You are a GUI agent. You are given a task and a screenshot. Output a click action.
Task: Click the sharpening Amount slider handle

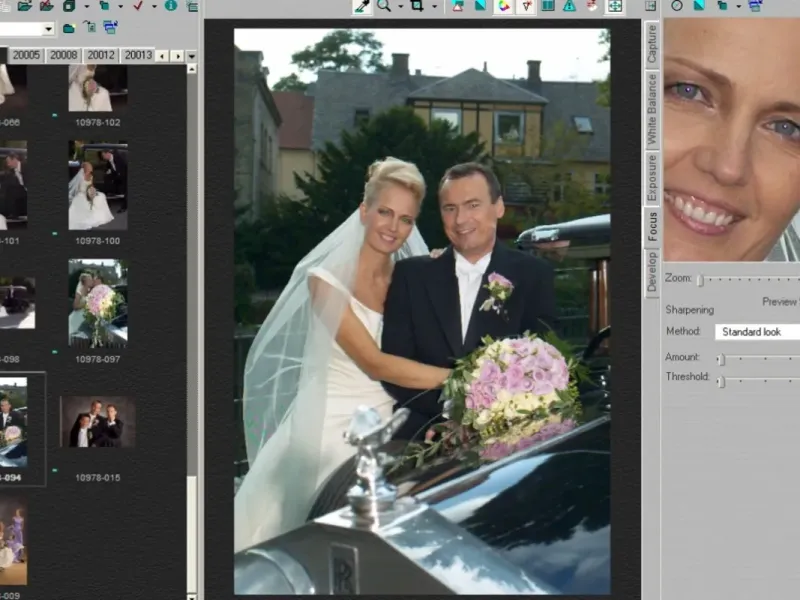point(721,359)
